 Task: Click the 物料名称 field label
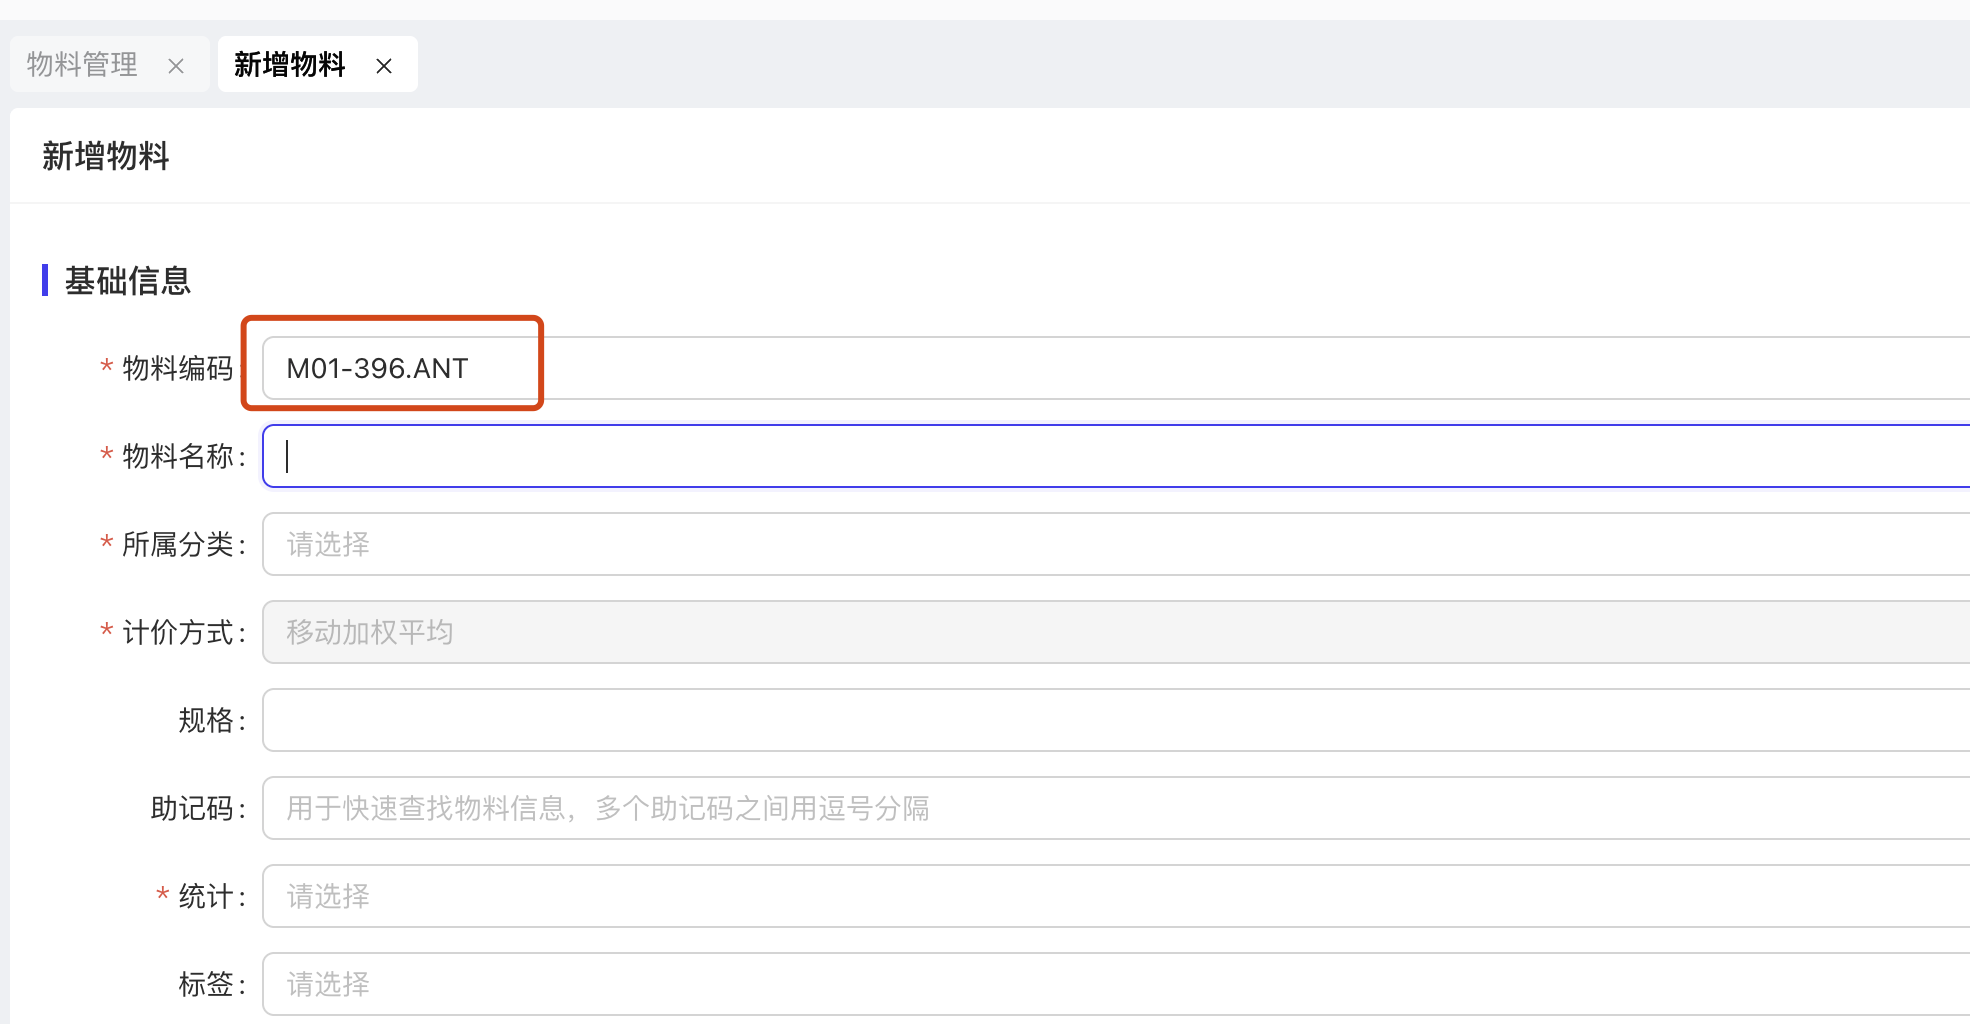(x=177, y=456)
